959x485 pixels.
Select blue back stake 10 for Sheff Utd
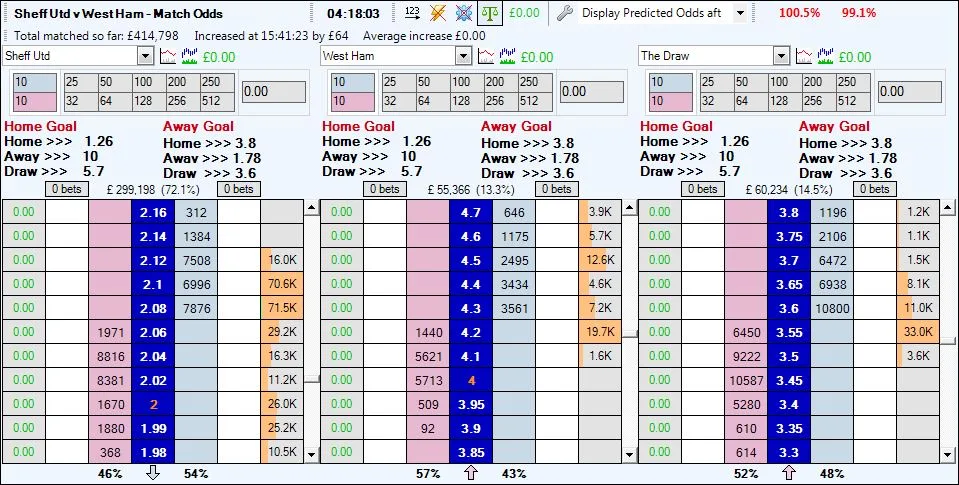point(34,83)
